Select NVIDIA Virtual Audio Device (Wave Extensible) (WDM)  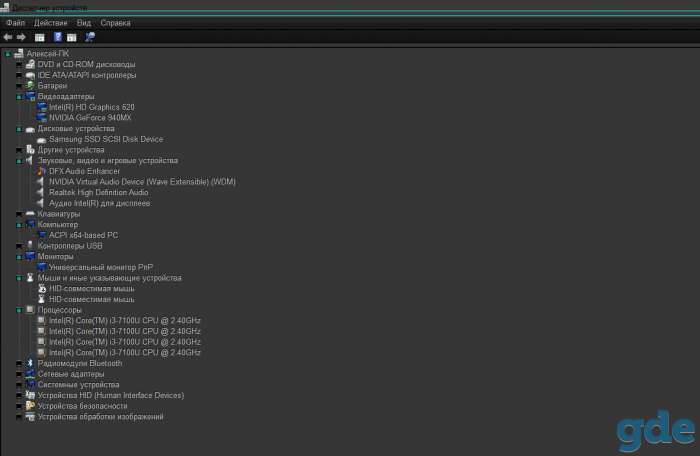[x=142, y=182]
